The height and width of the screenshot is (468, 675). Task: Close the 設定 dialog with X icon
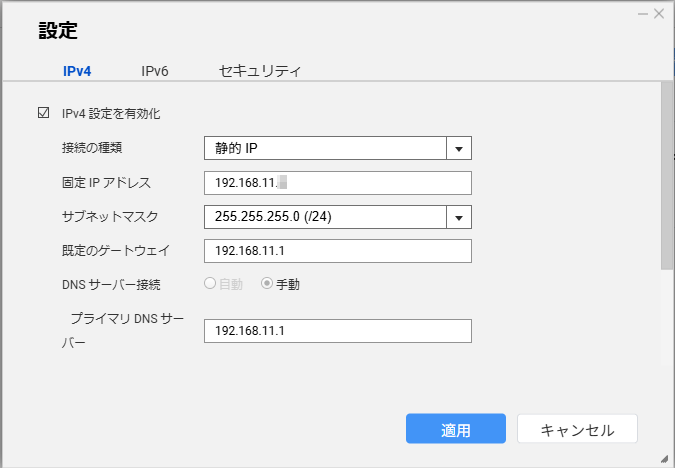pos(659,13)
